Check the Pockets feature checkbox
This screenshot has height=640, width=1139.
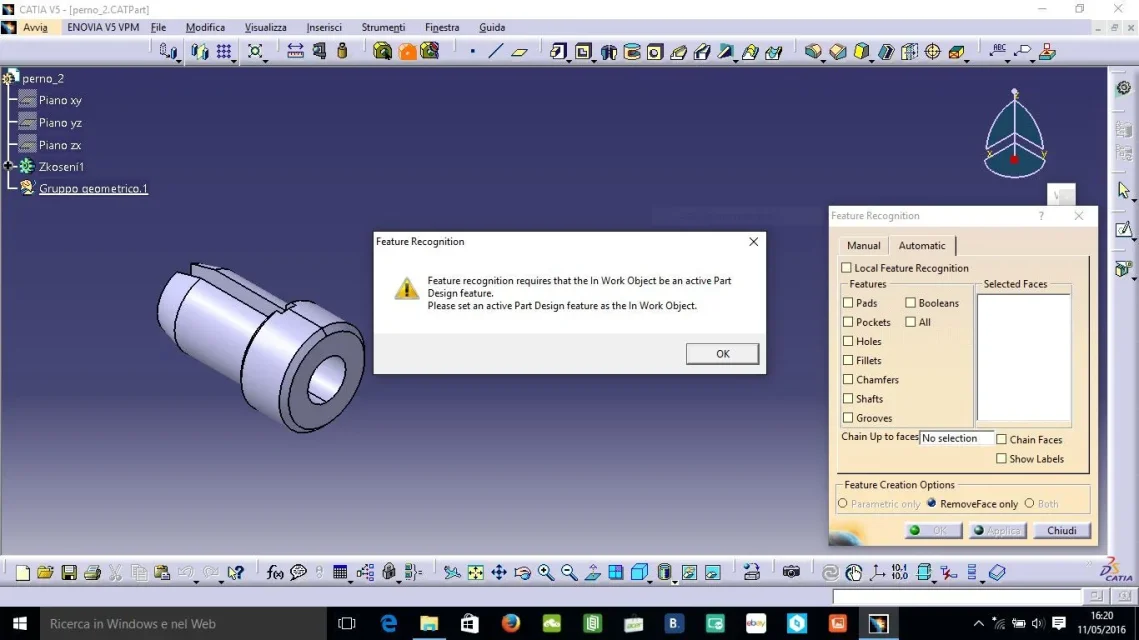848,322
